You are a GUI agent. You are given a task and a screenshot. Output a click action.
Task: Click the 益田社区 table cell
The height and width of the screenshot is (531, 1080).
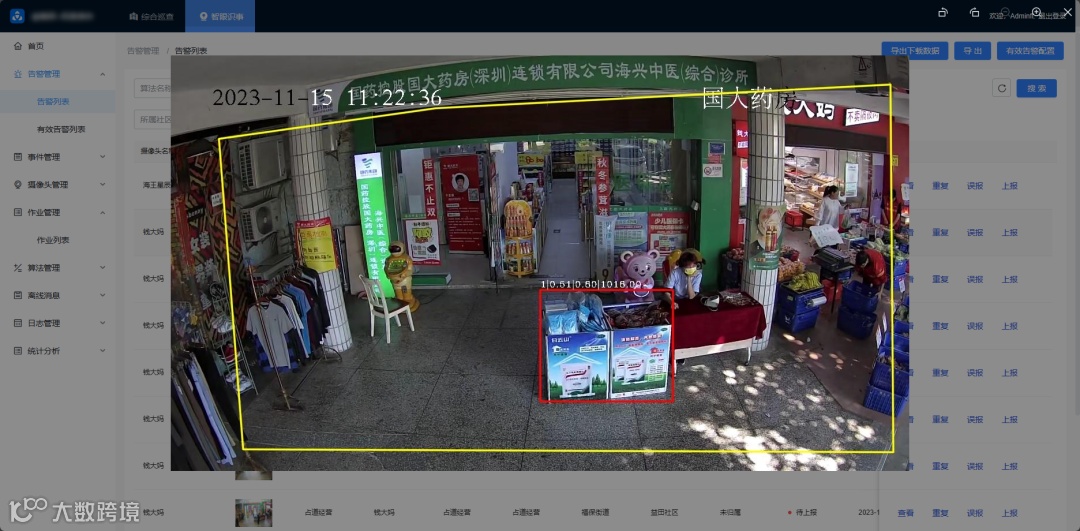pos(664,512)
